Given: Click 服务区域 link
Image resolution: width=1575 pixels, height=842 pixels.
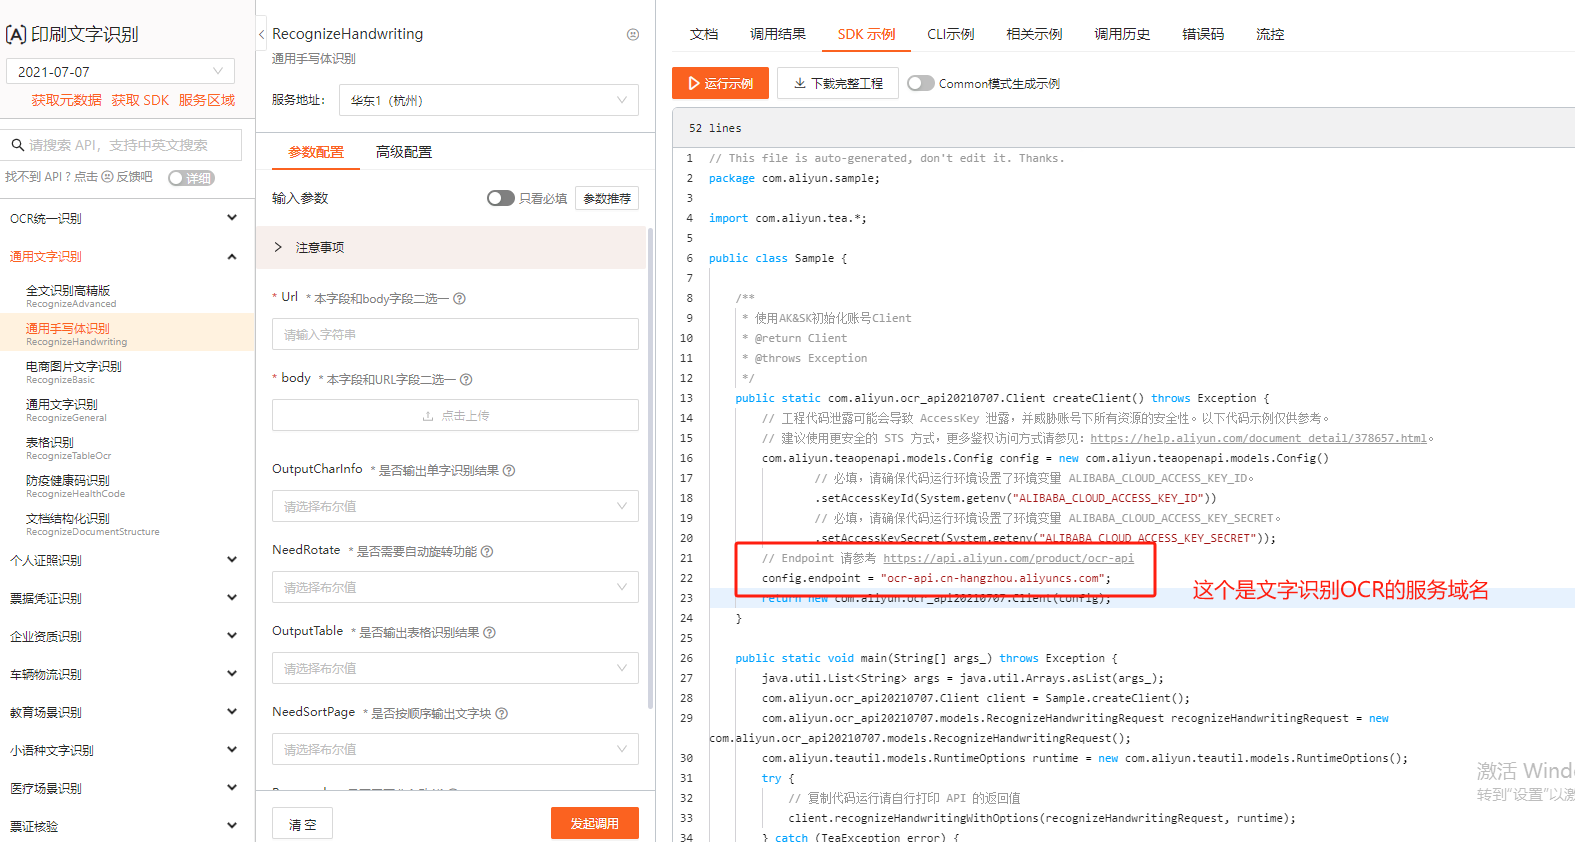Looking at the screenshot, I should [207, 100].
